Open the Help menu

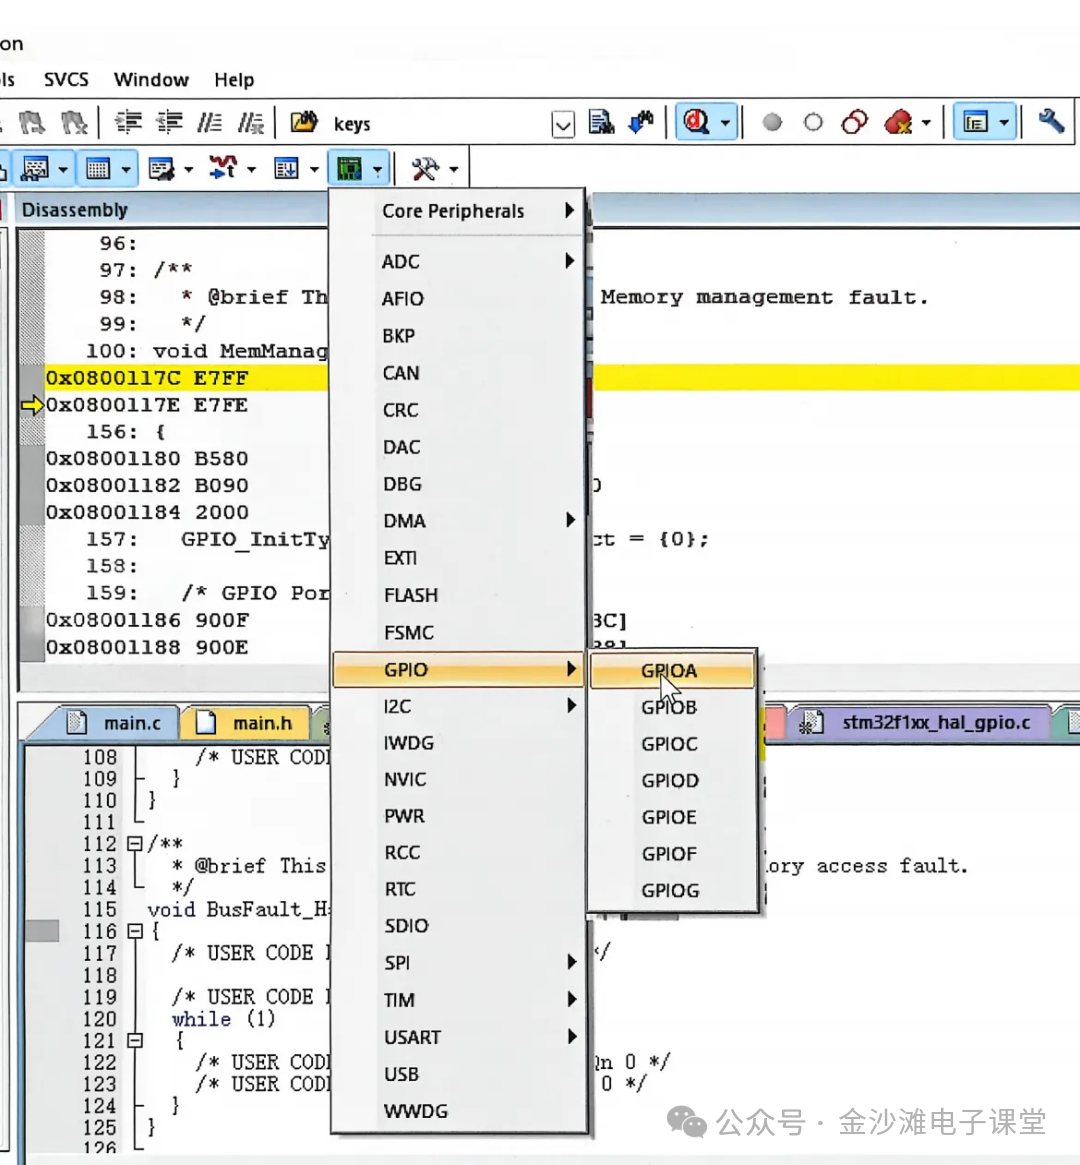(x=234, y=79)
